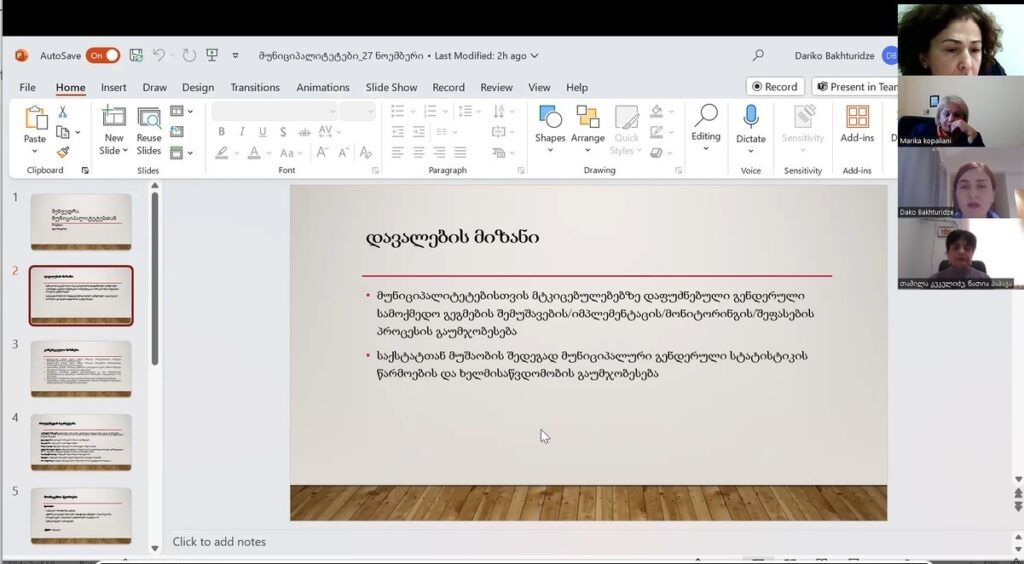The width and height of the screenshot is (1024, 564).
Task: Expand the Editing dropdown
Action: click(706, 130)
